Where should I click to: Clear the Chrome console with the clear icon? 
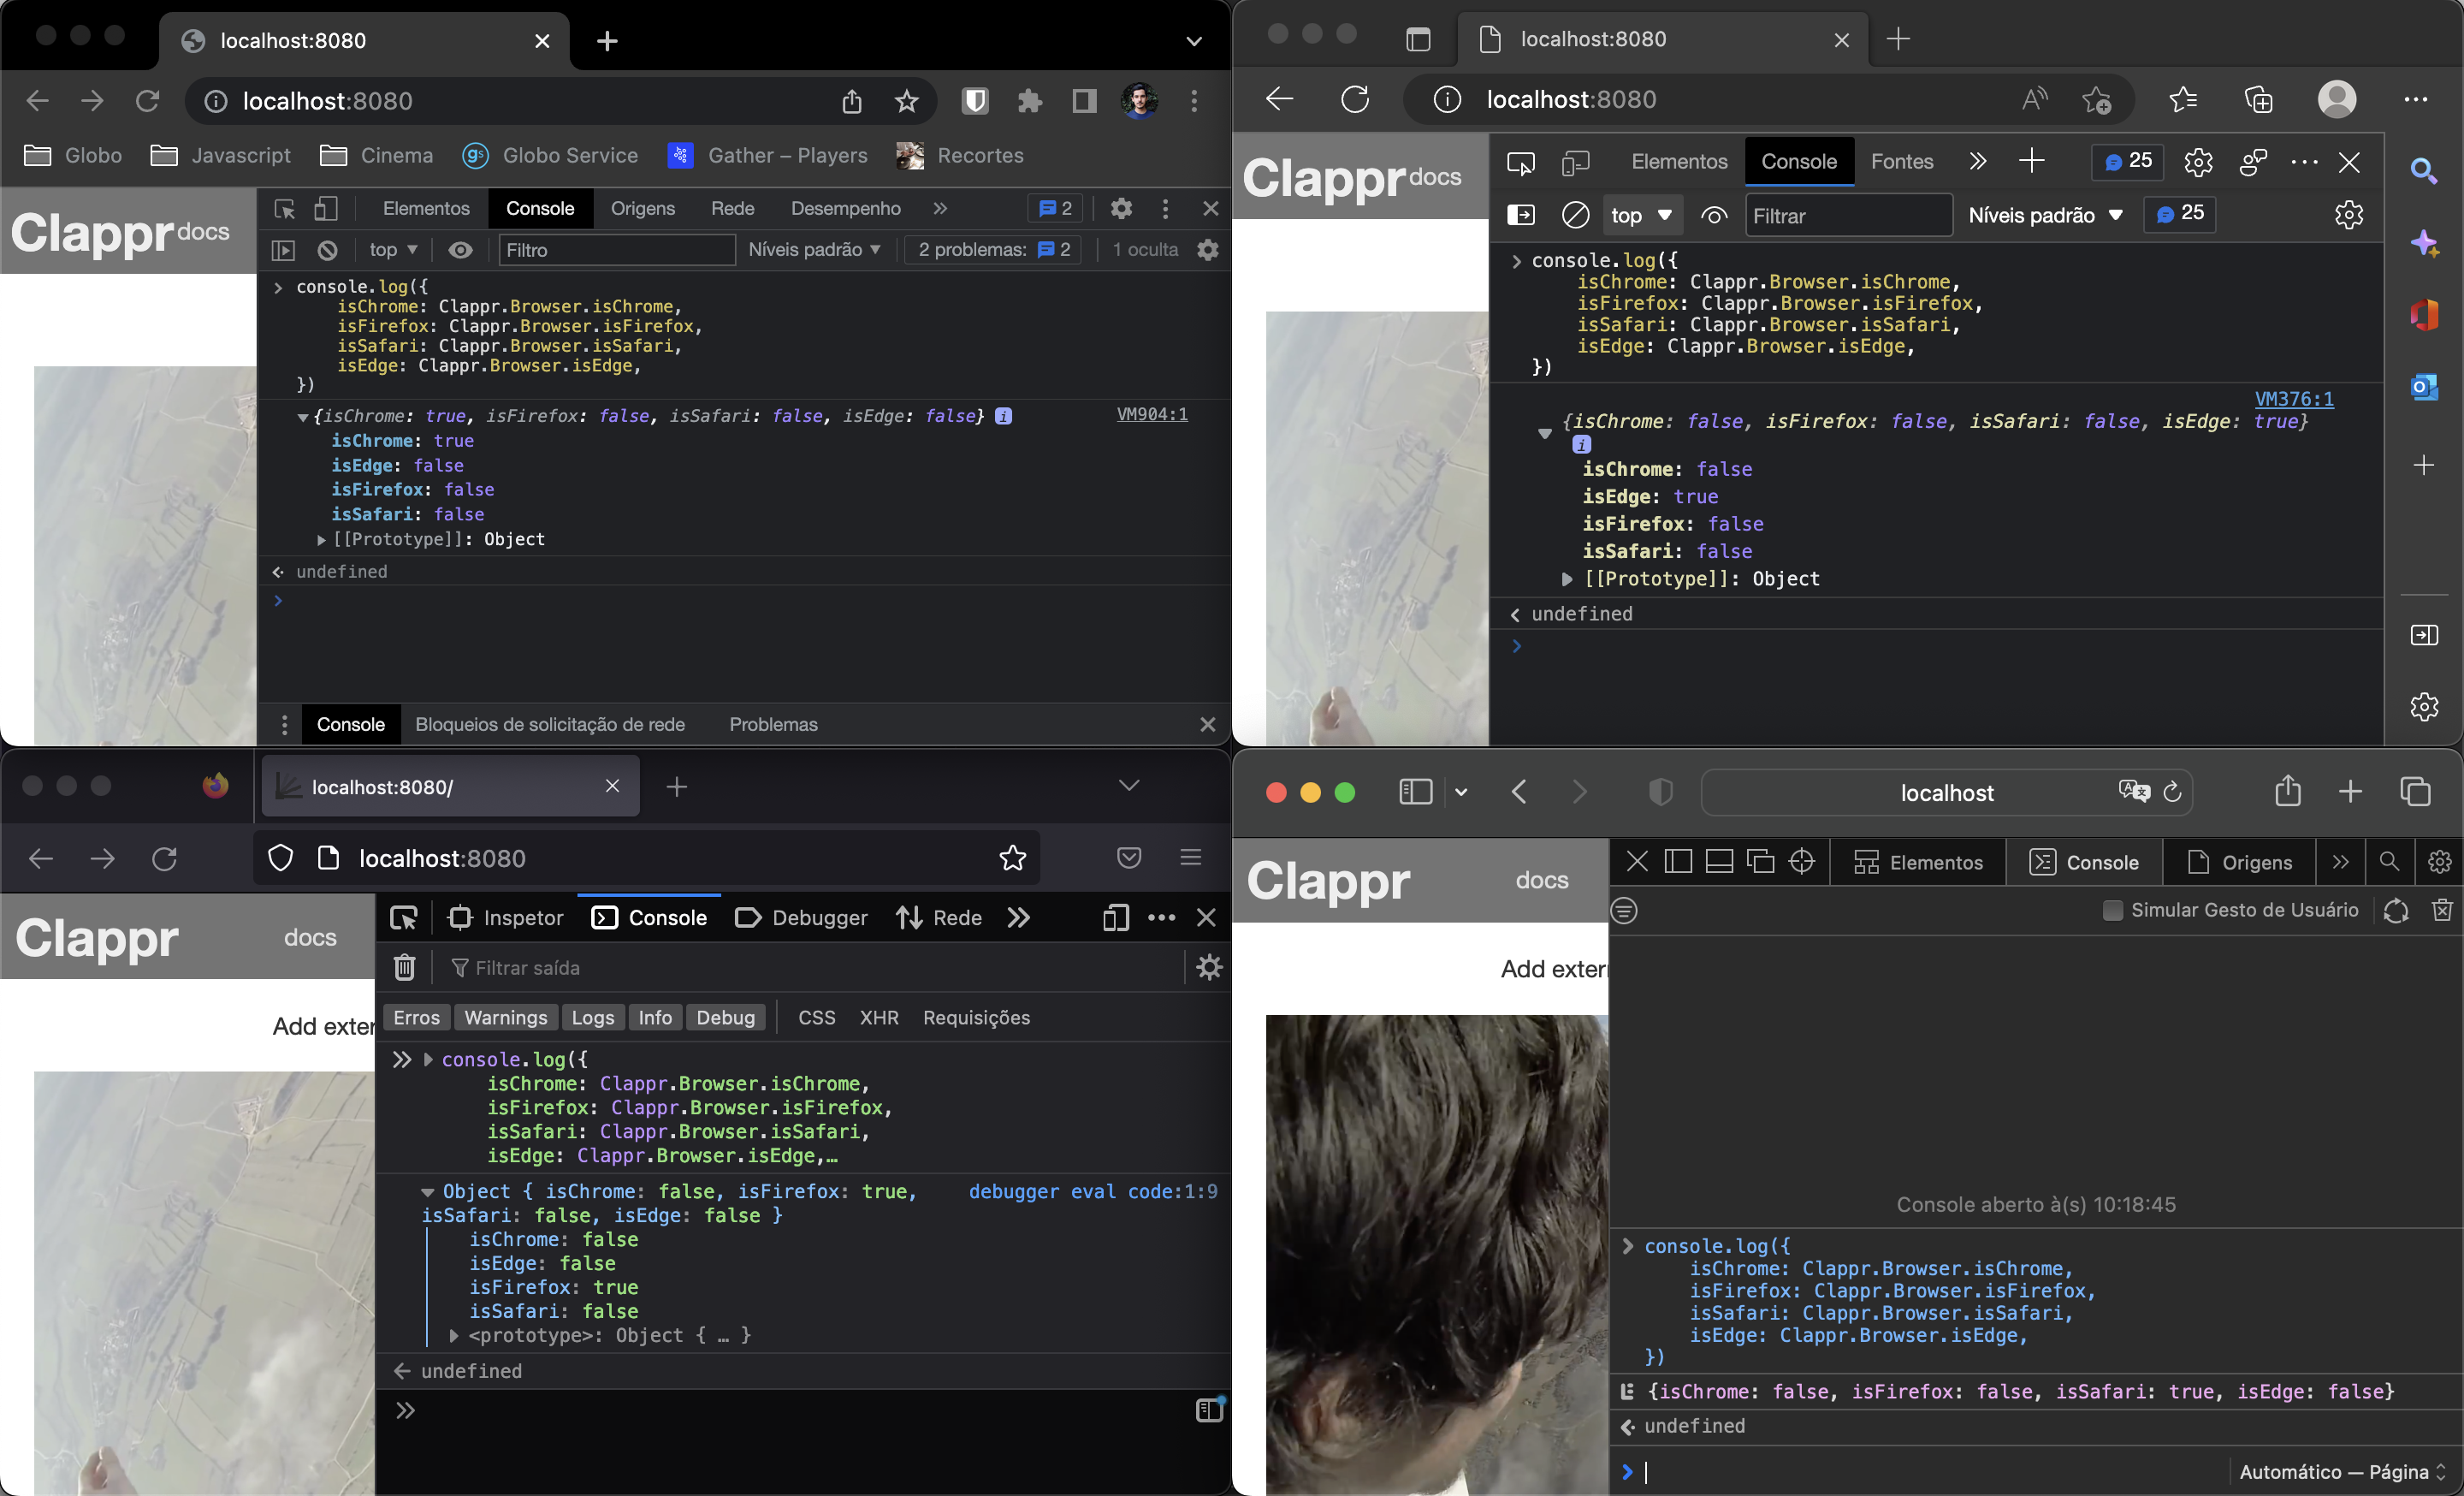point(327,250)
